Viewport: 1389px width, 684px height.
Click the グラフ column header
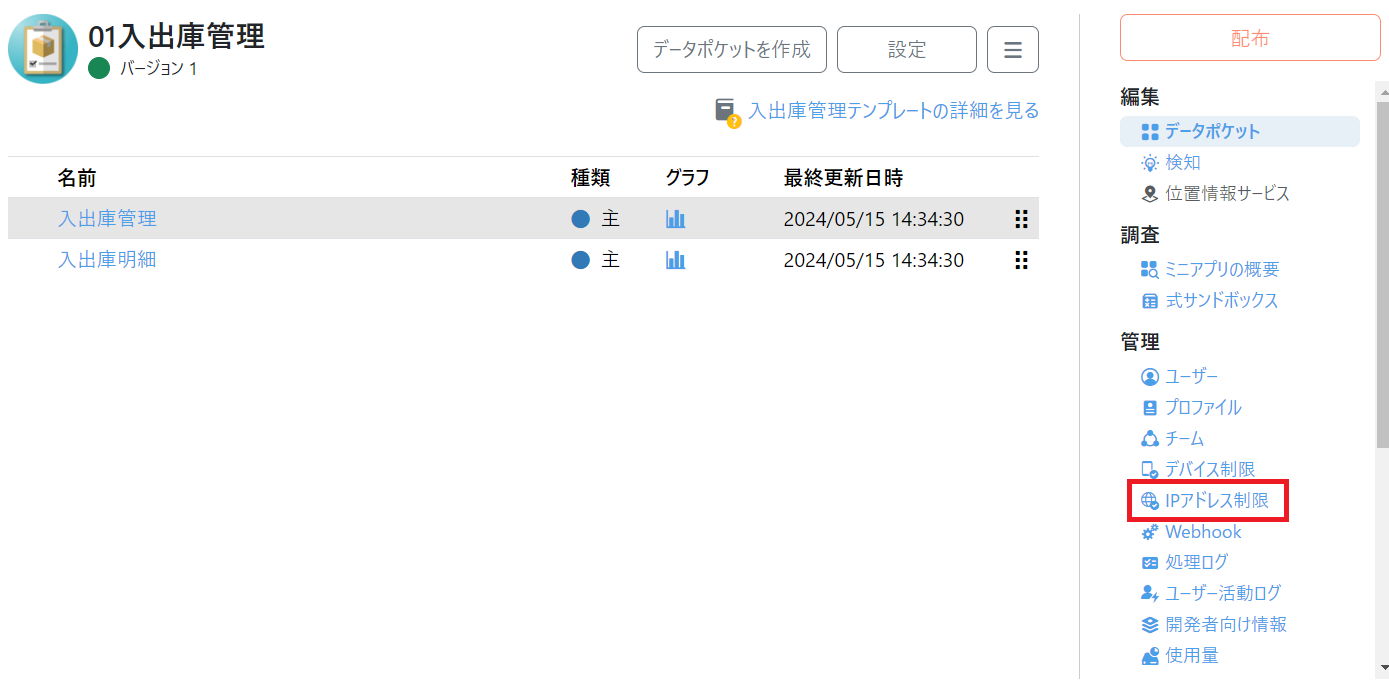(x=687, y=178)
